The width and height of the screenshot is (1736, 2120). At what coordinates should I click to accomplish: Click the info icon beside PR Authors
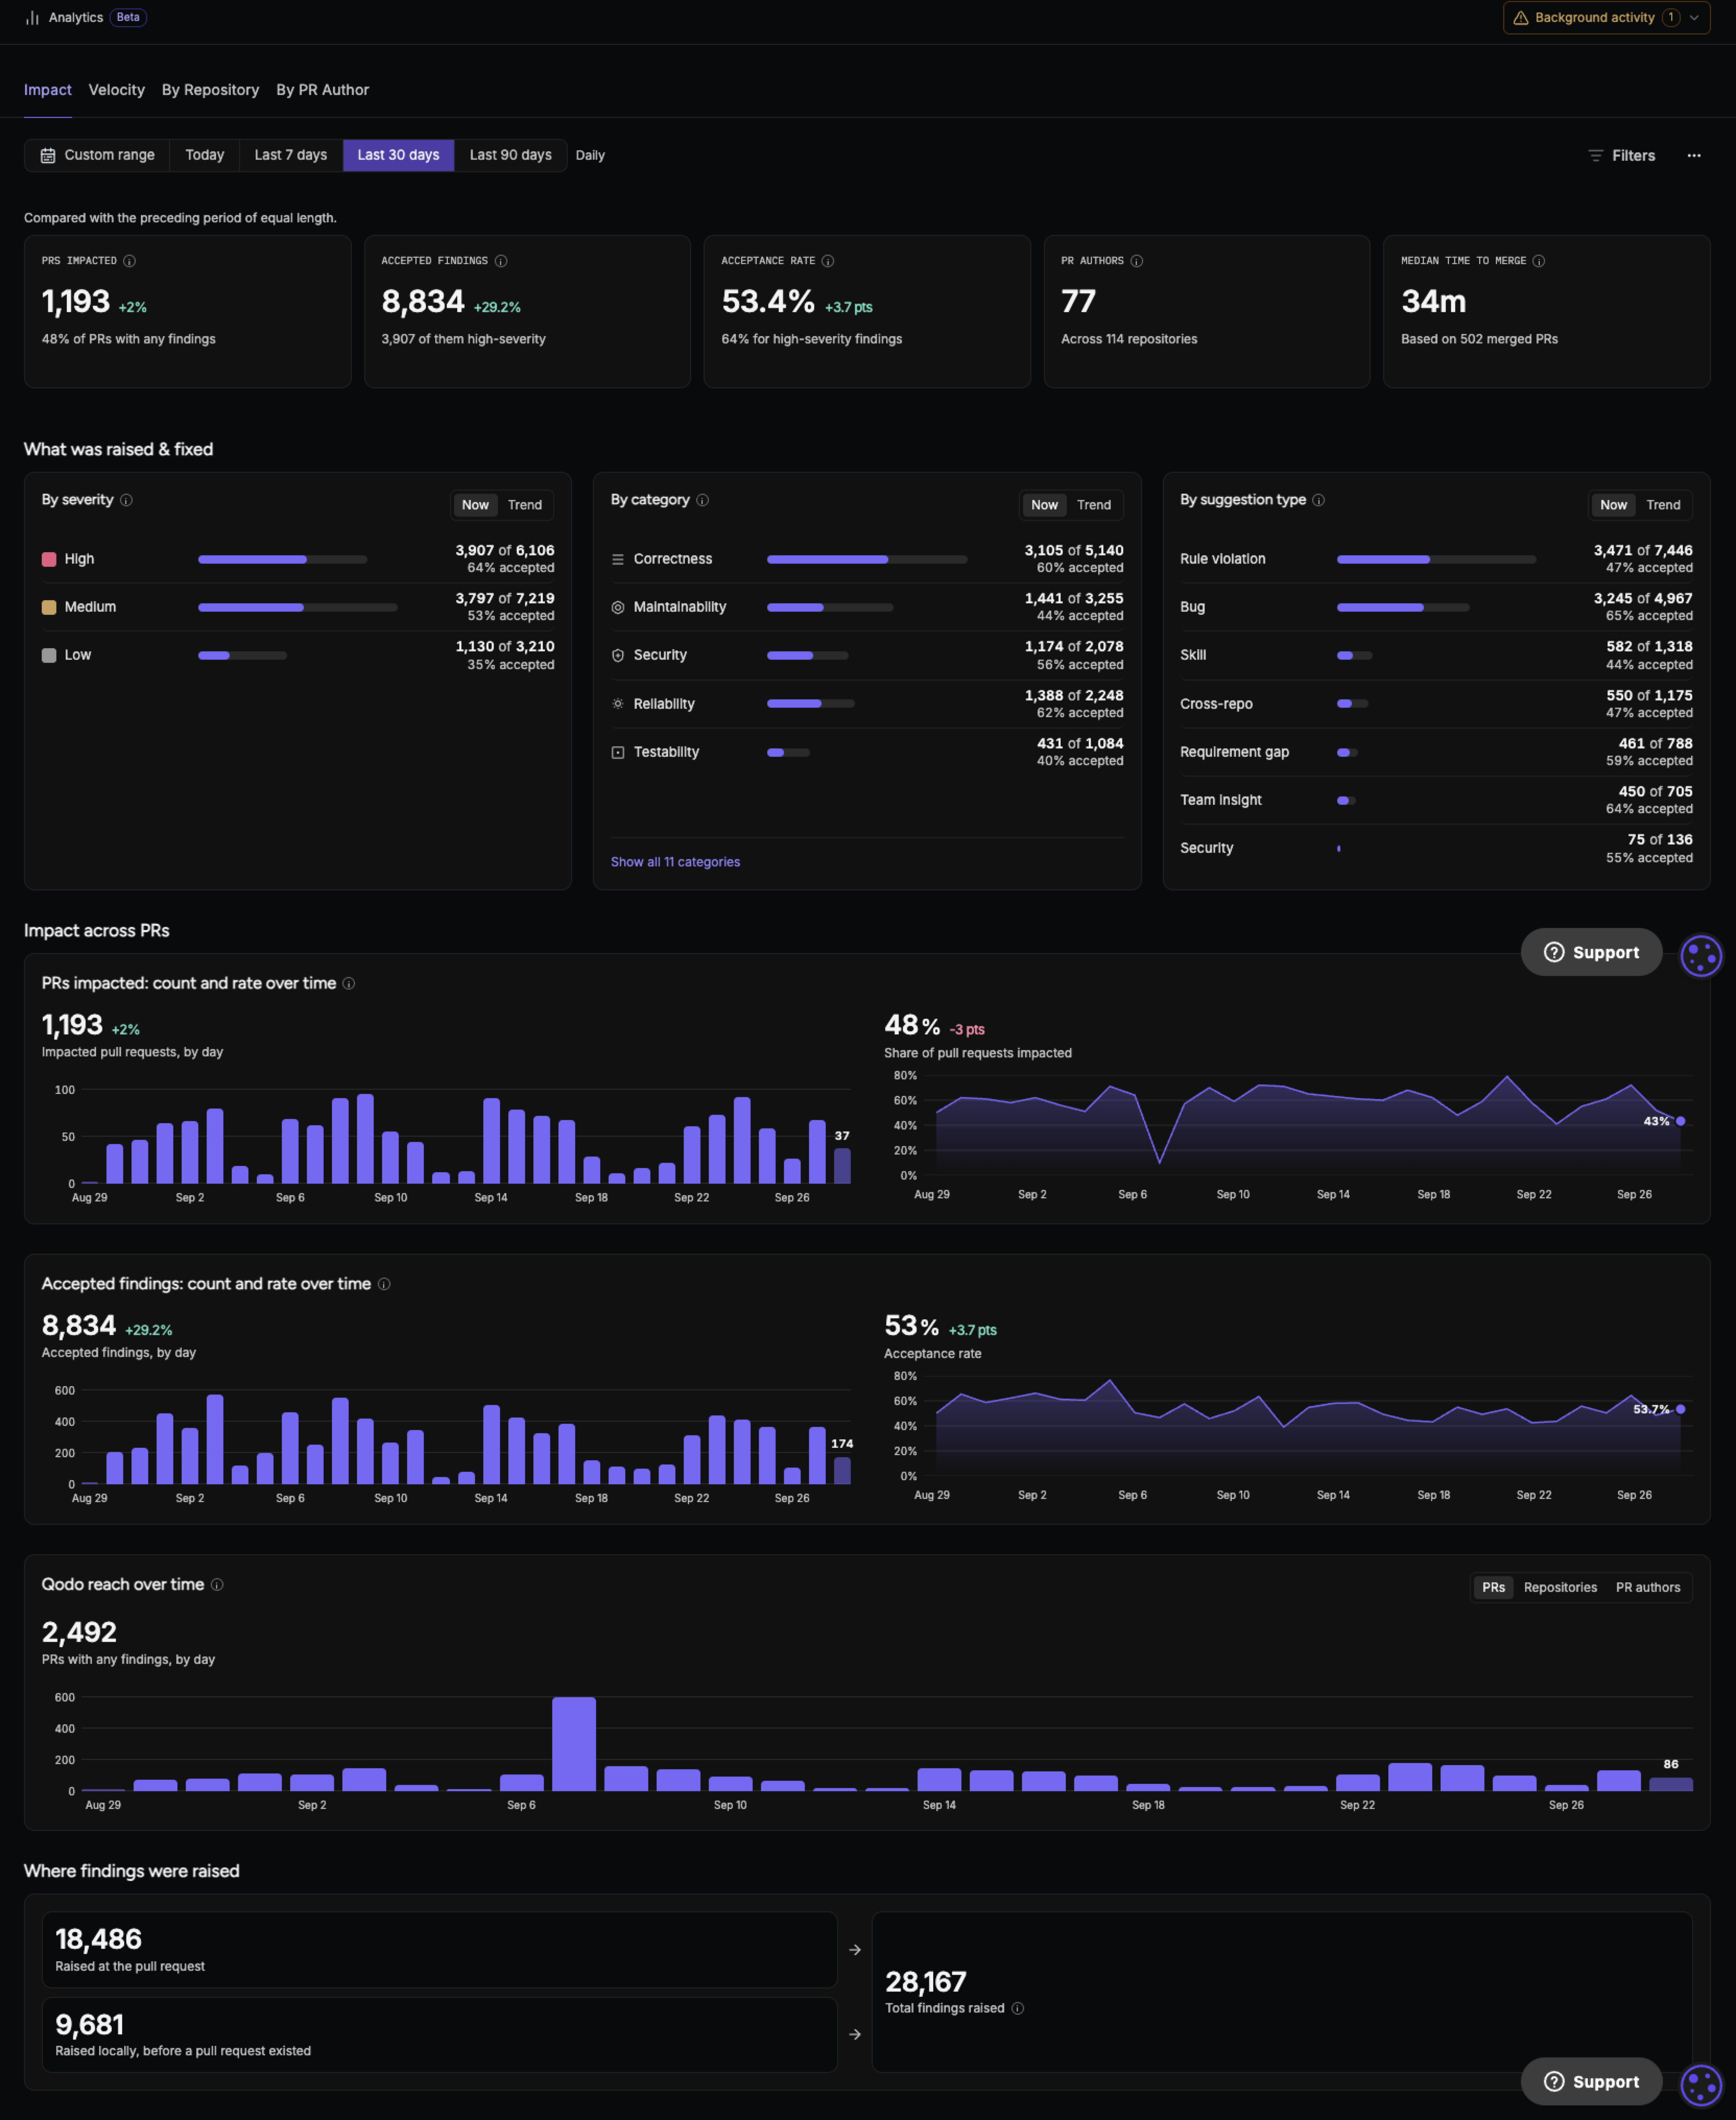tap(1136, 261)
